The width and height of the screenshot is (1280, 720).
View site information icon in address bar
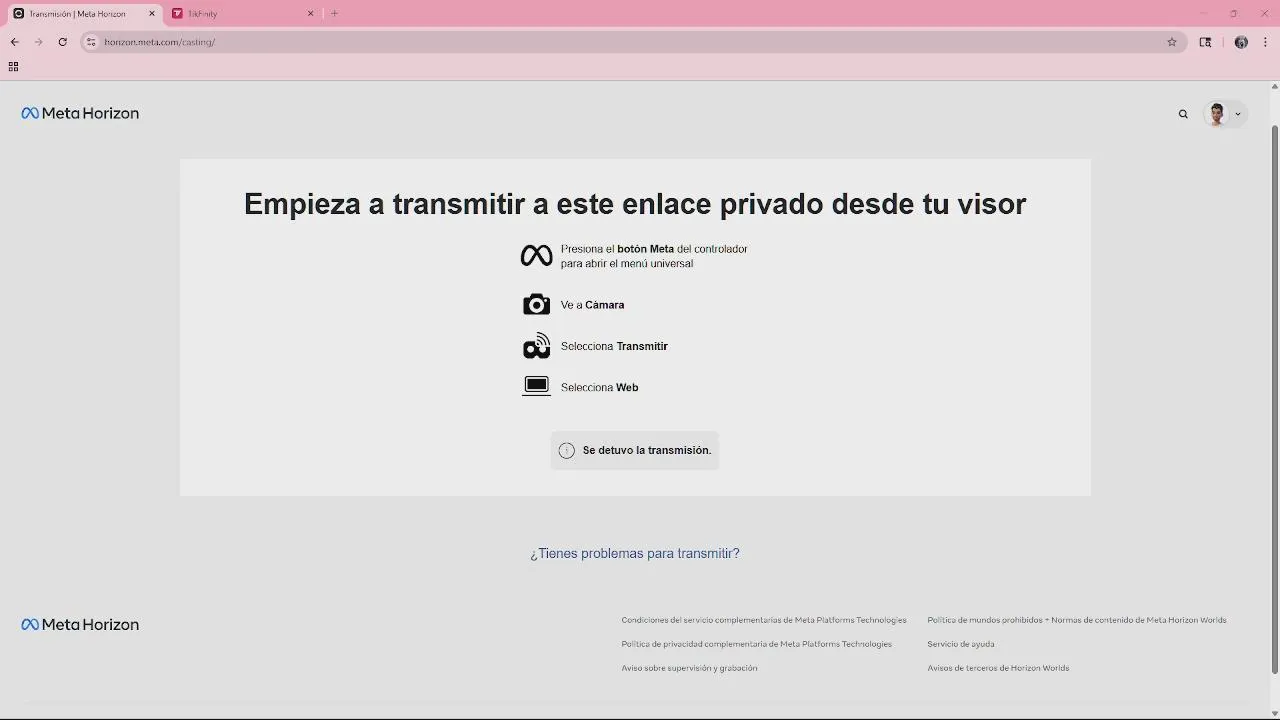[x=91, y=42]
